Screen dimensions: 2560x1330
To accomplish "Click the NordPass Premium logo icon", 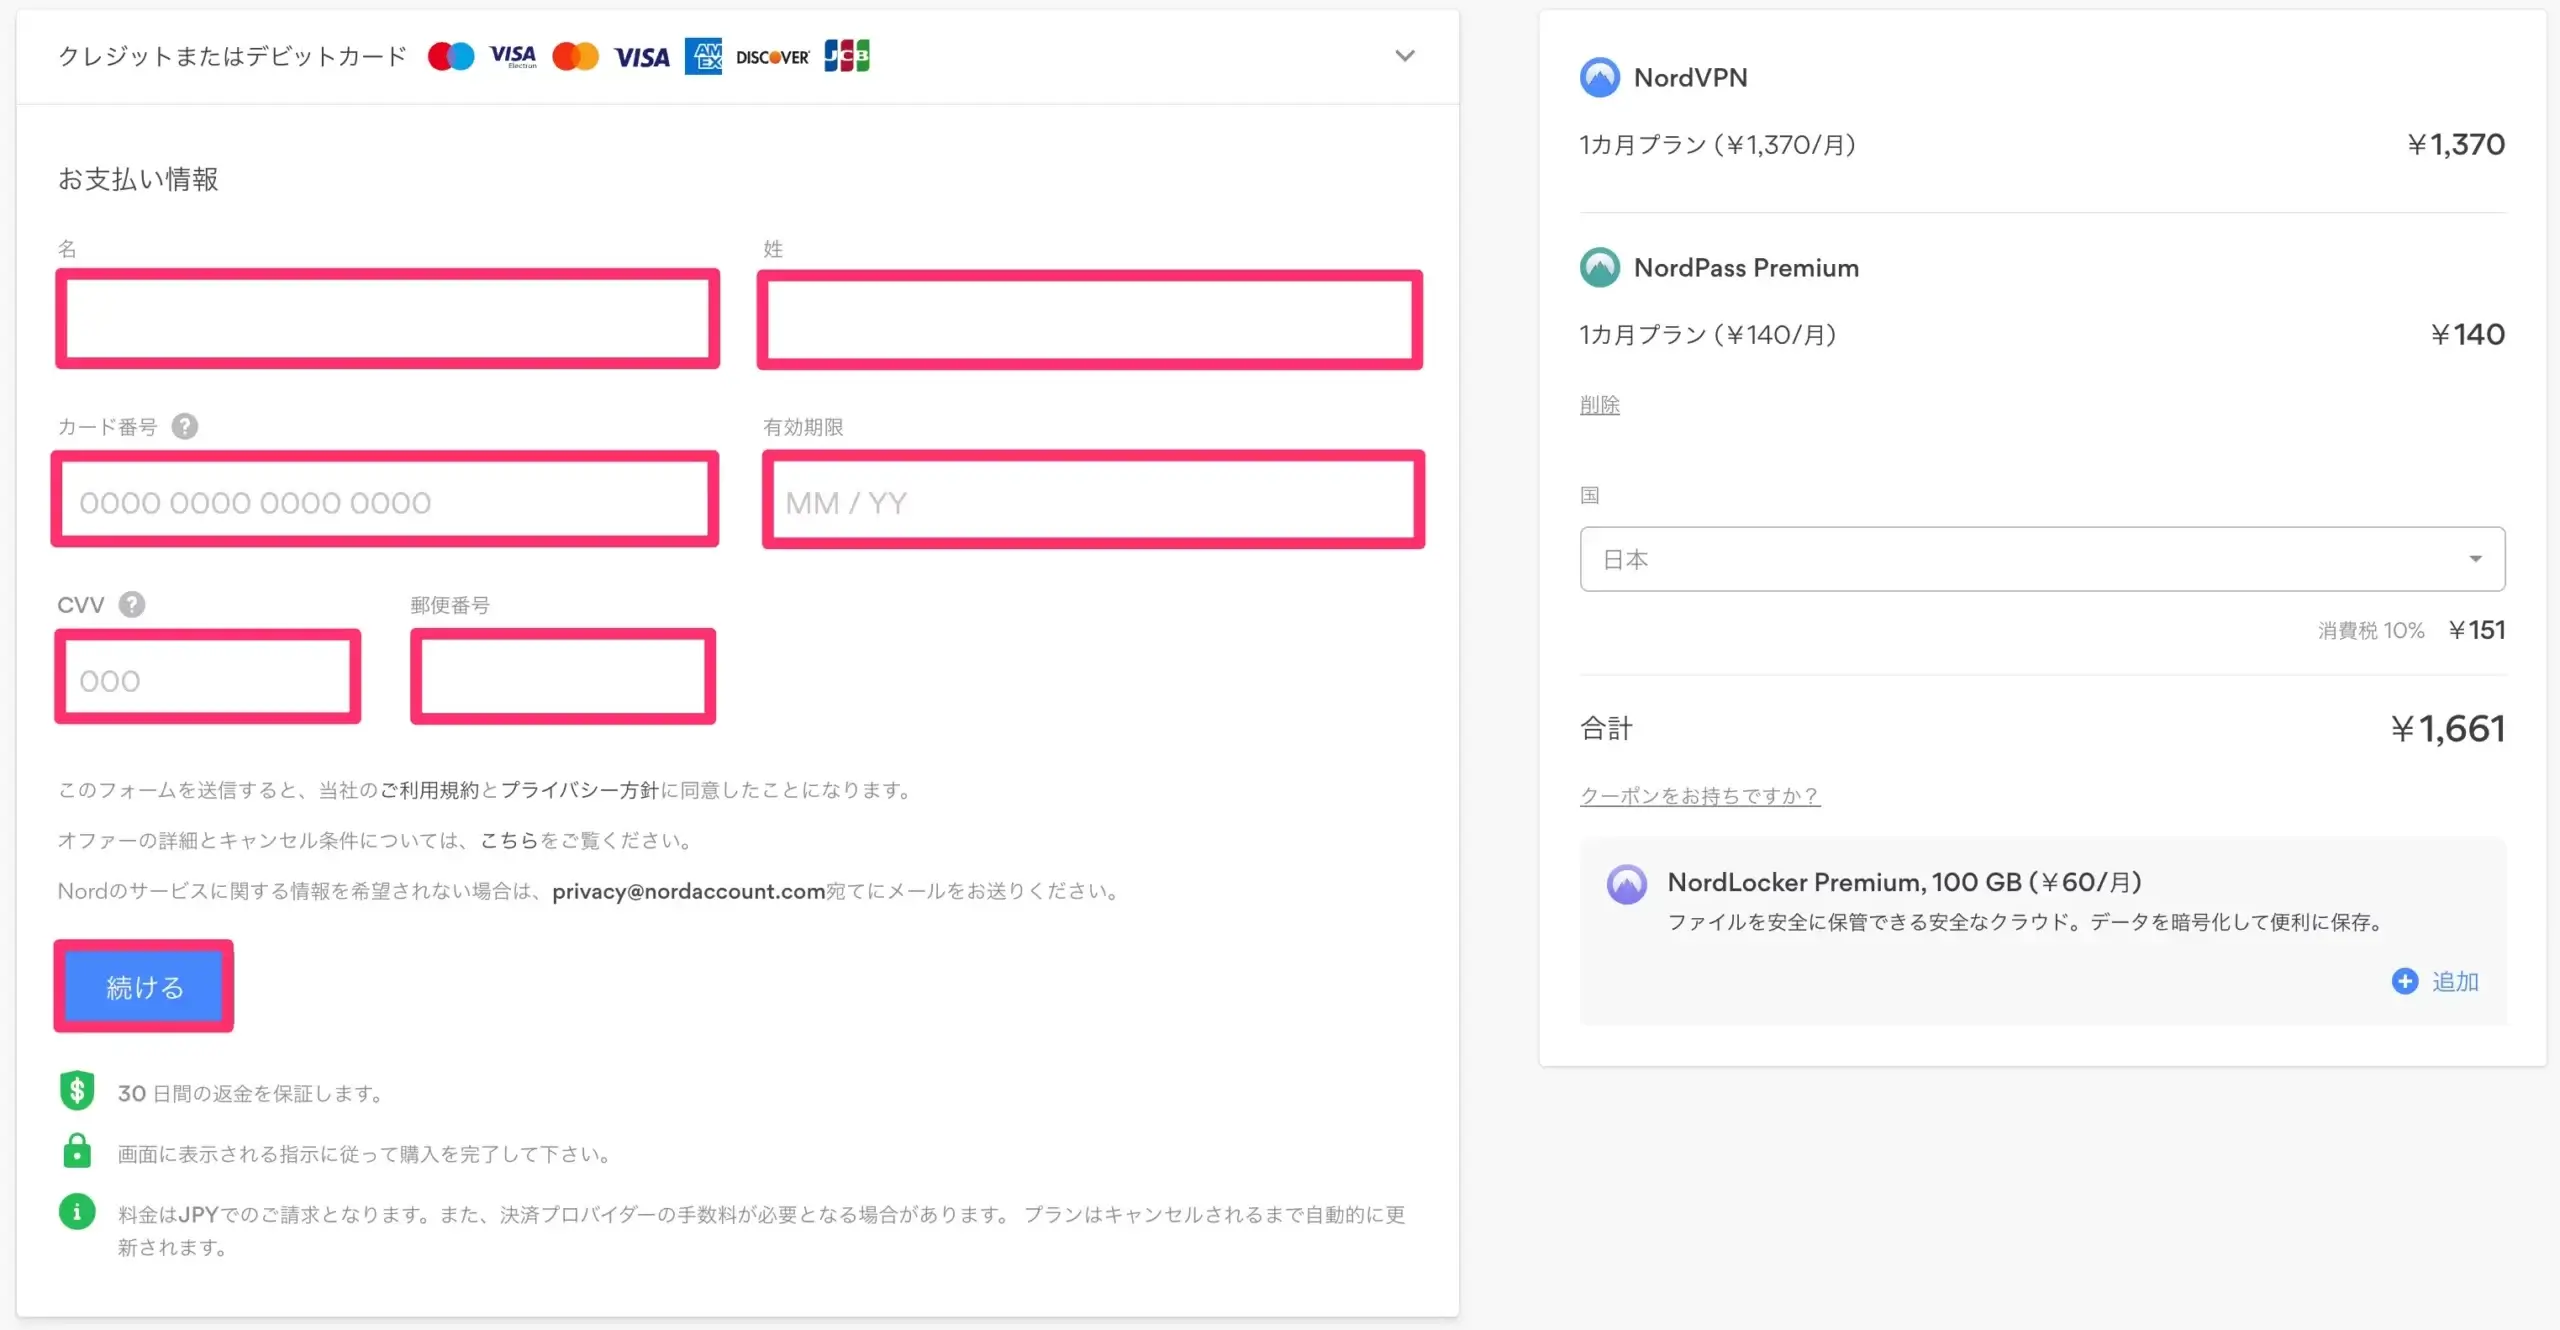I will coord(1600,267).
